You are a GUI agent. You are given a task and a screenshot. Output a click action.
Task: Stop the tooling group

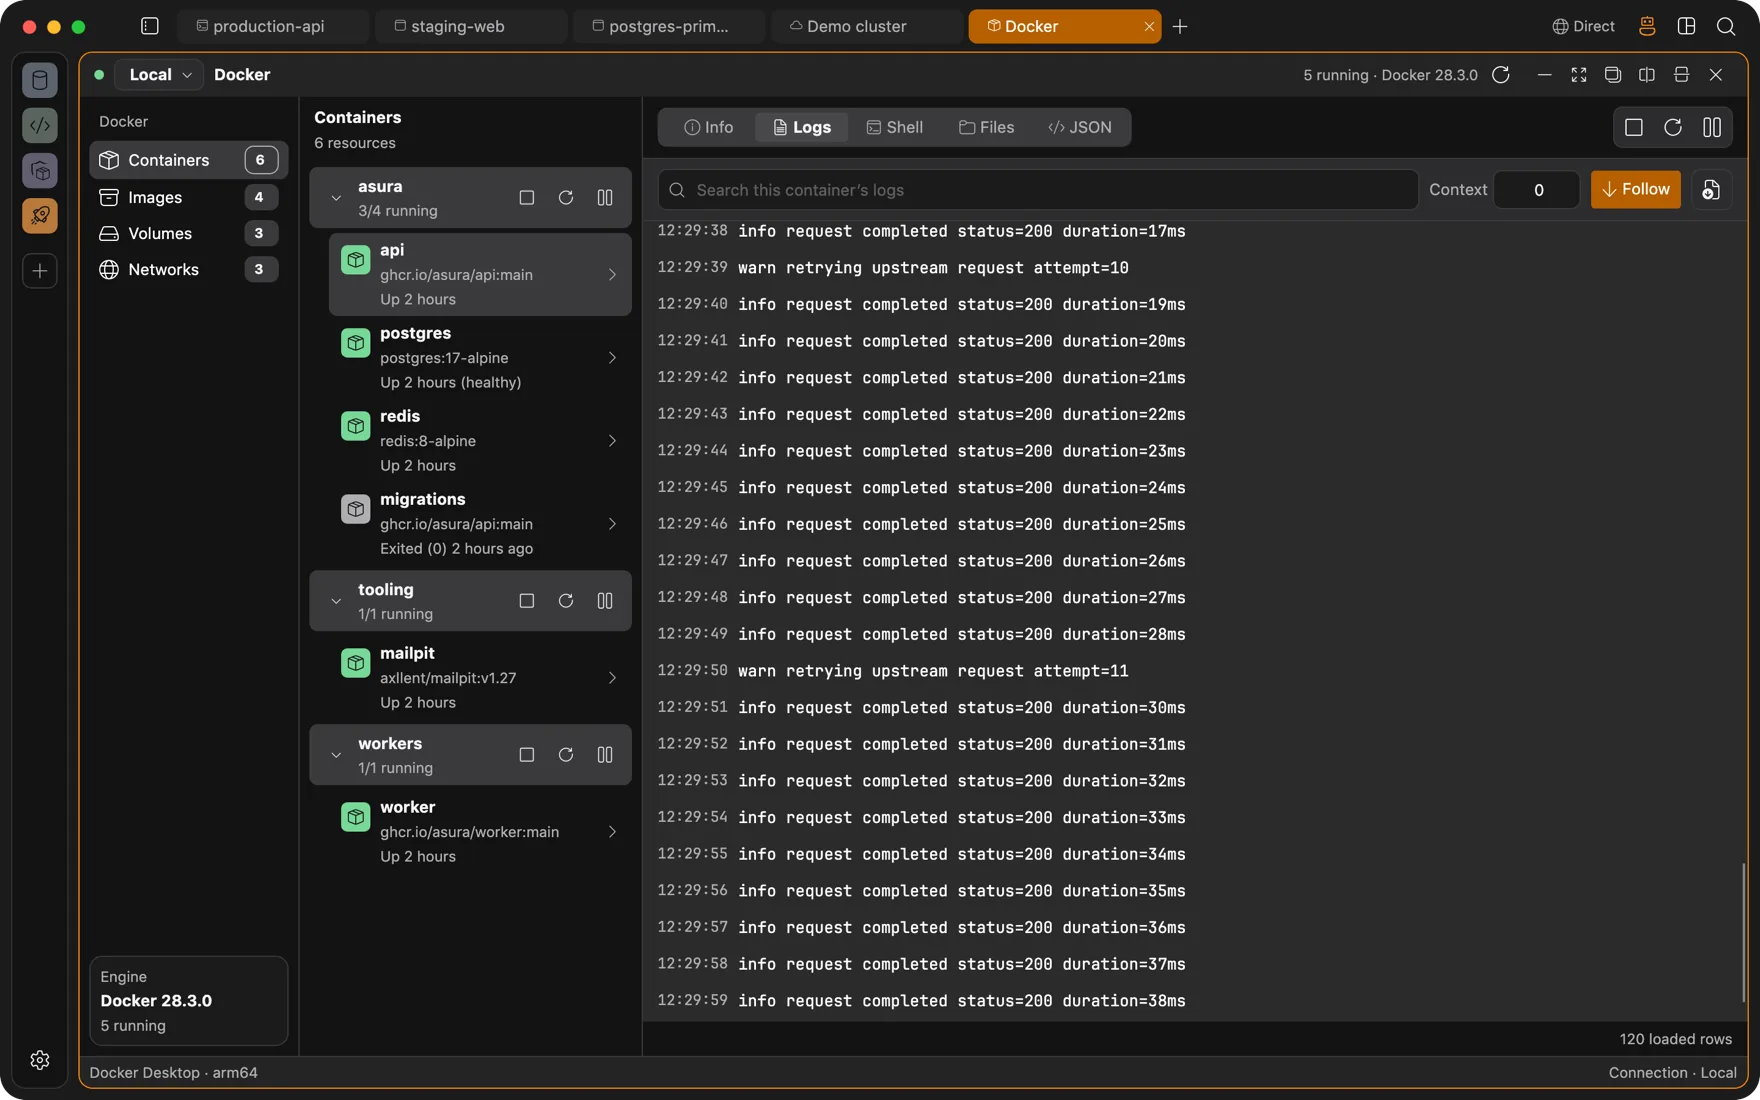coord(526,601)
